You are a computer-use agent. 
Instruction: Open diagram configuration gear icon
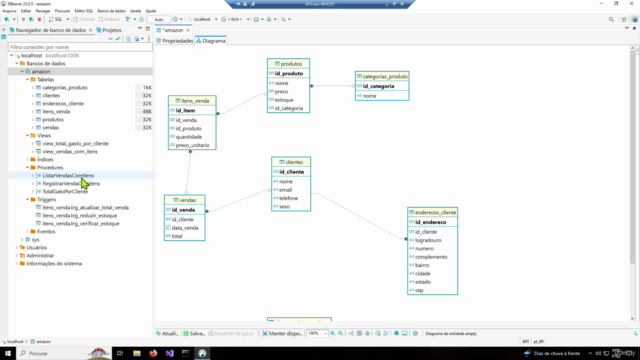[415, 333]
